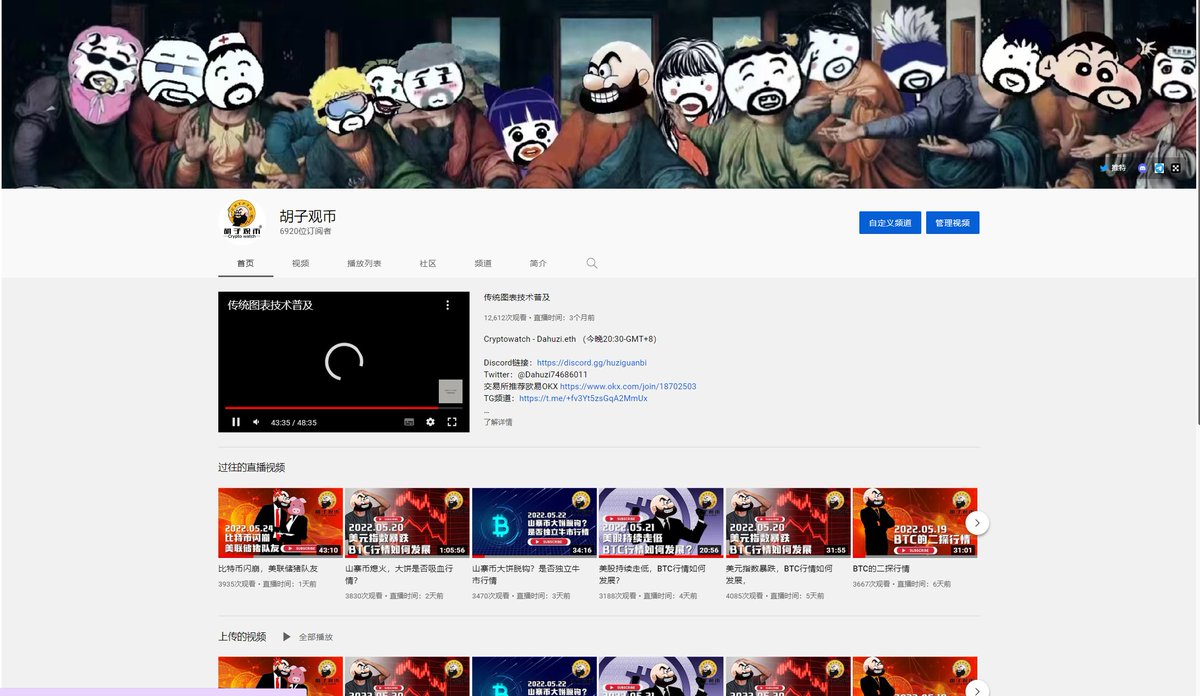1200x696 pixels.
Task: Click title BTC的二探行情
Action: (x=881, y=568)
